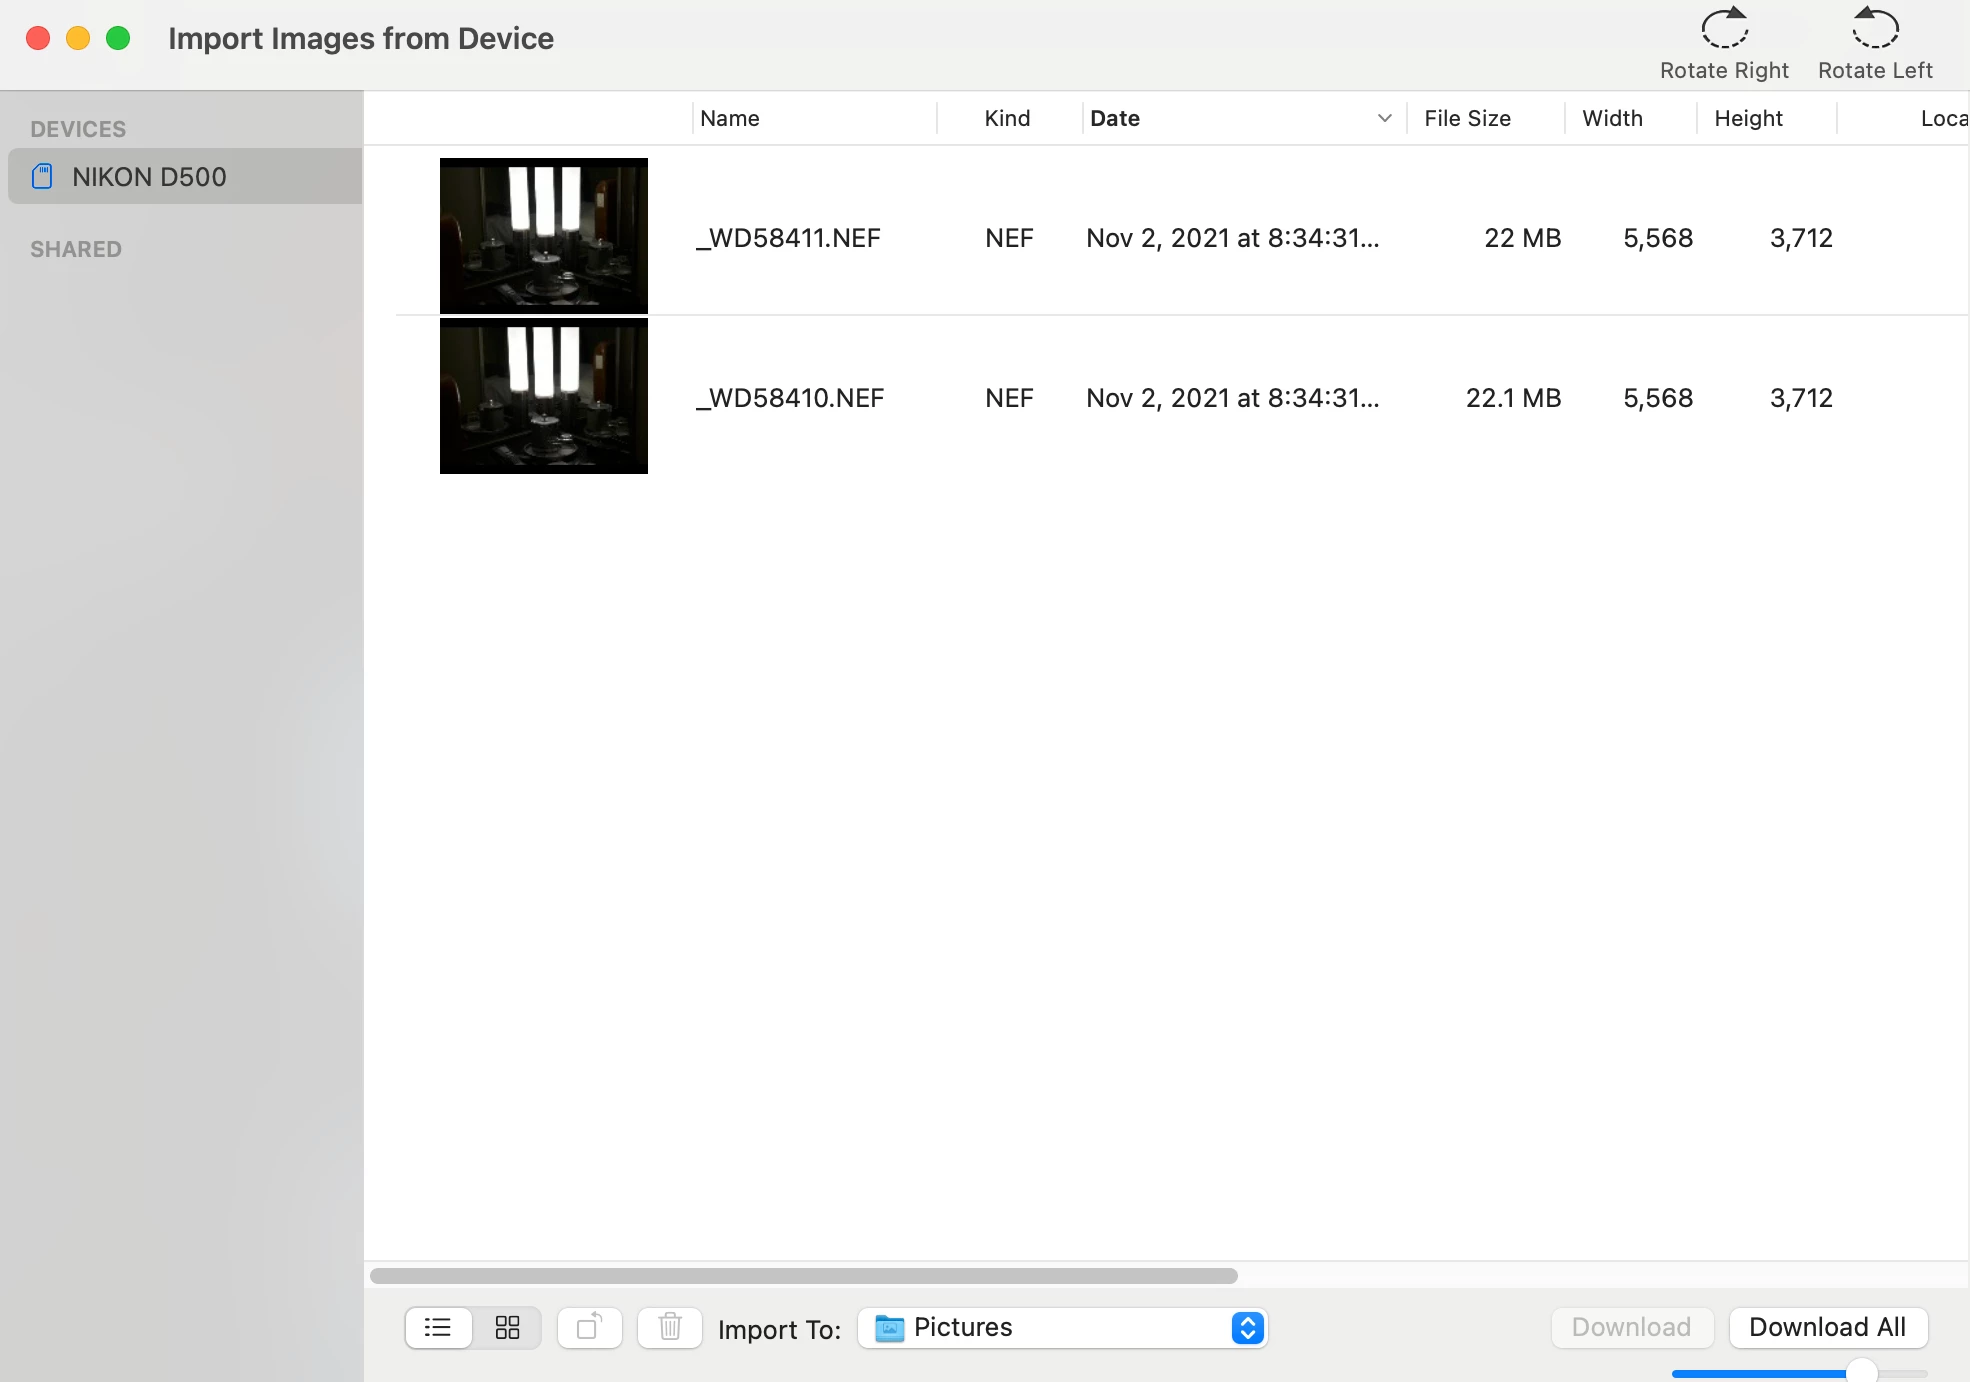Click the blue stepper arrows on Import To
1970x1382 pixels.
click(1247, 1328)
